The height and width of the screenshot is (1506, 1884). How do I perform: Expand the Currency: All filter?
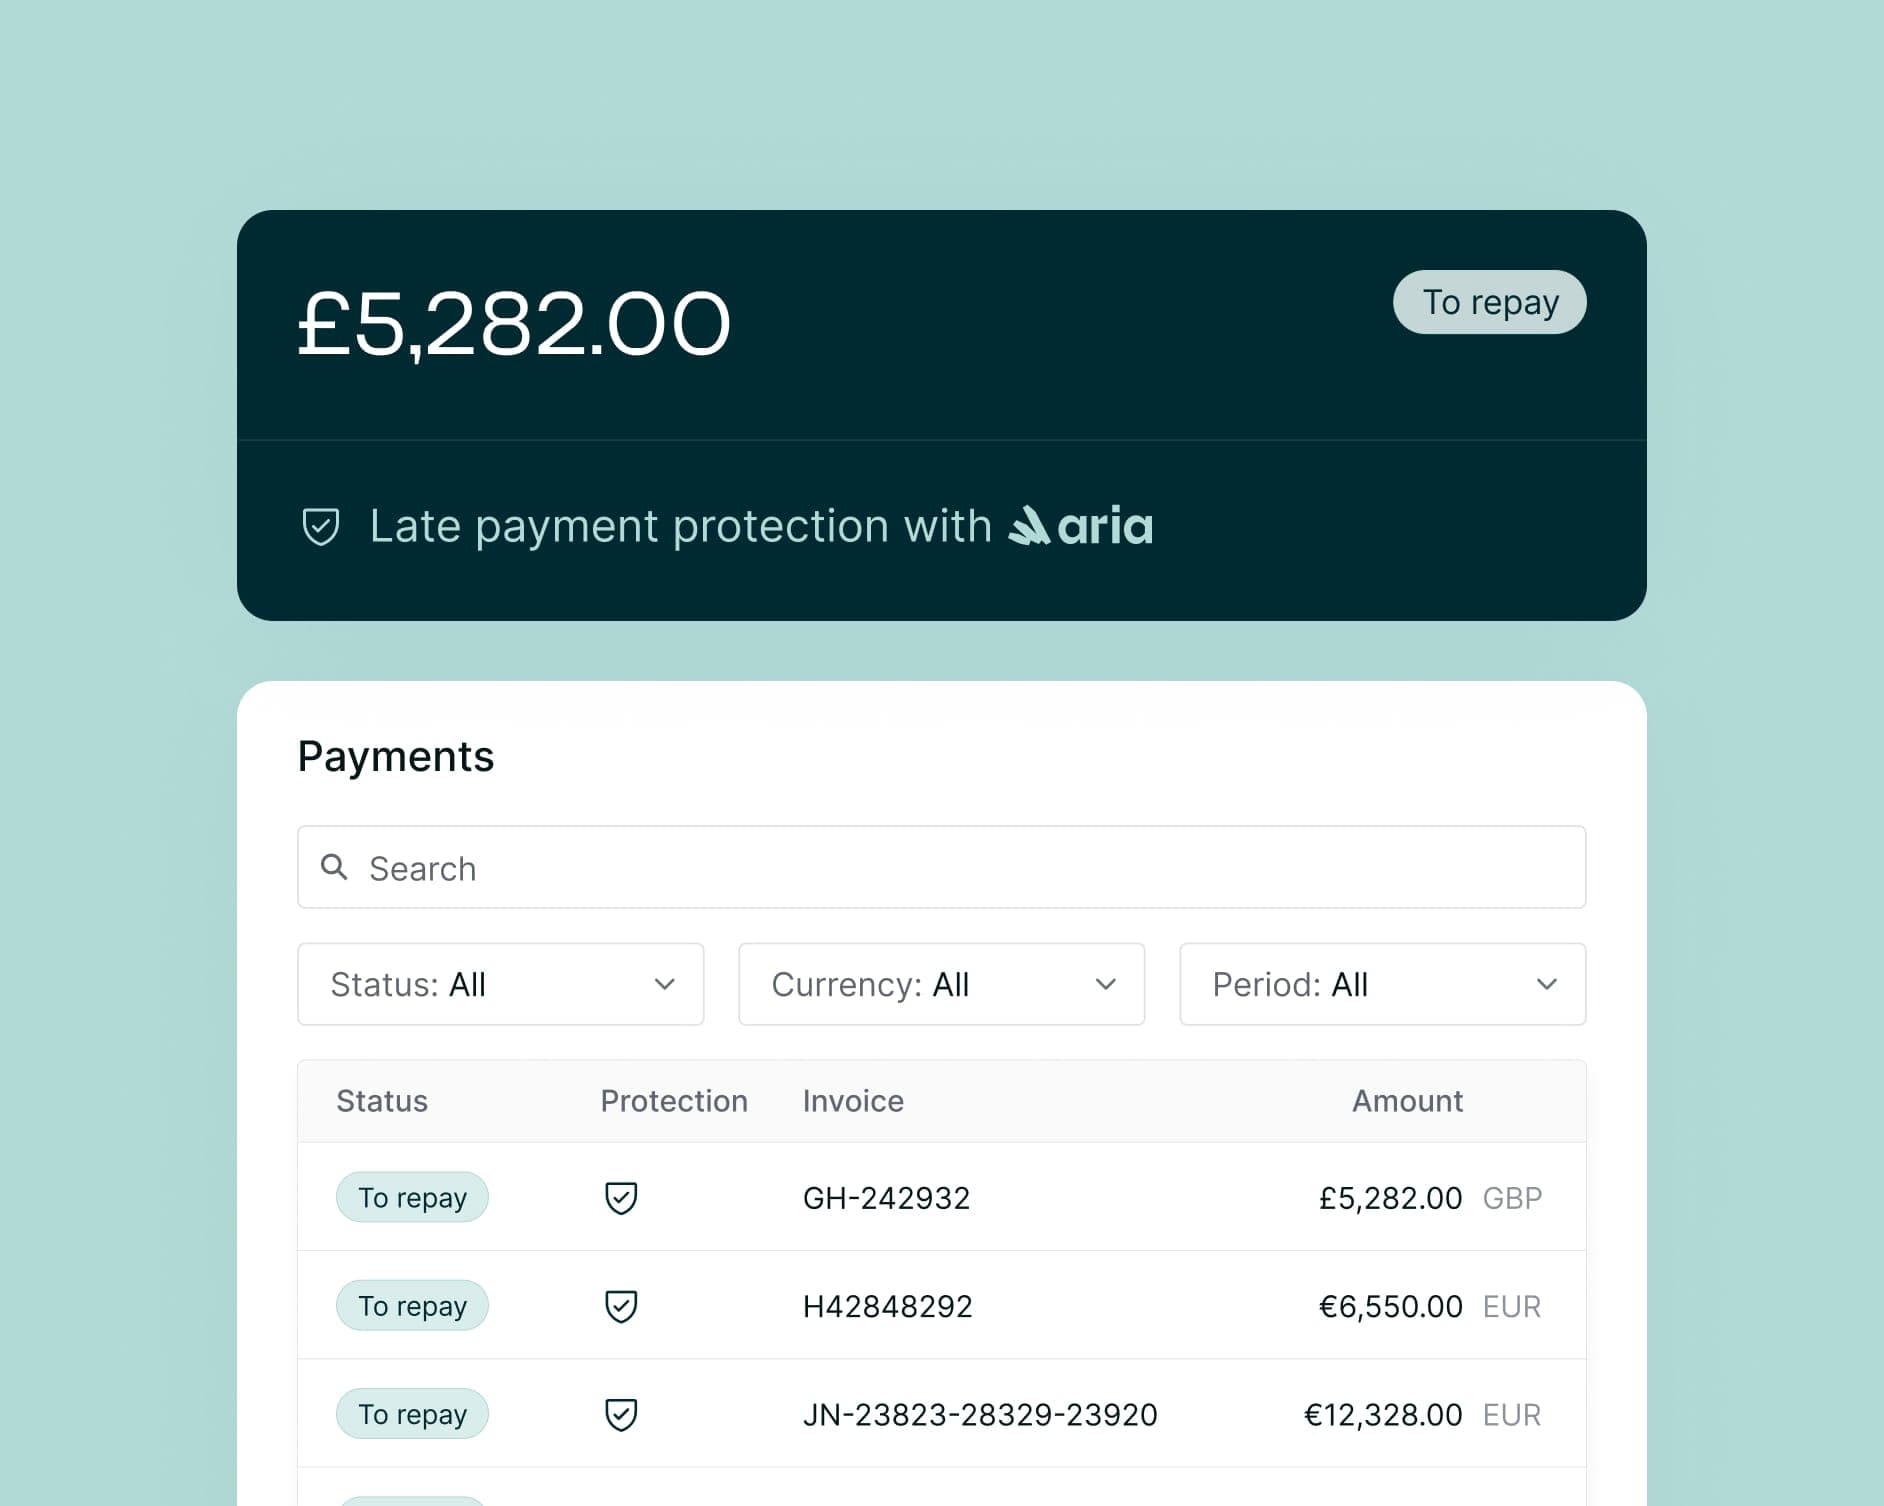tap(941, 984)
